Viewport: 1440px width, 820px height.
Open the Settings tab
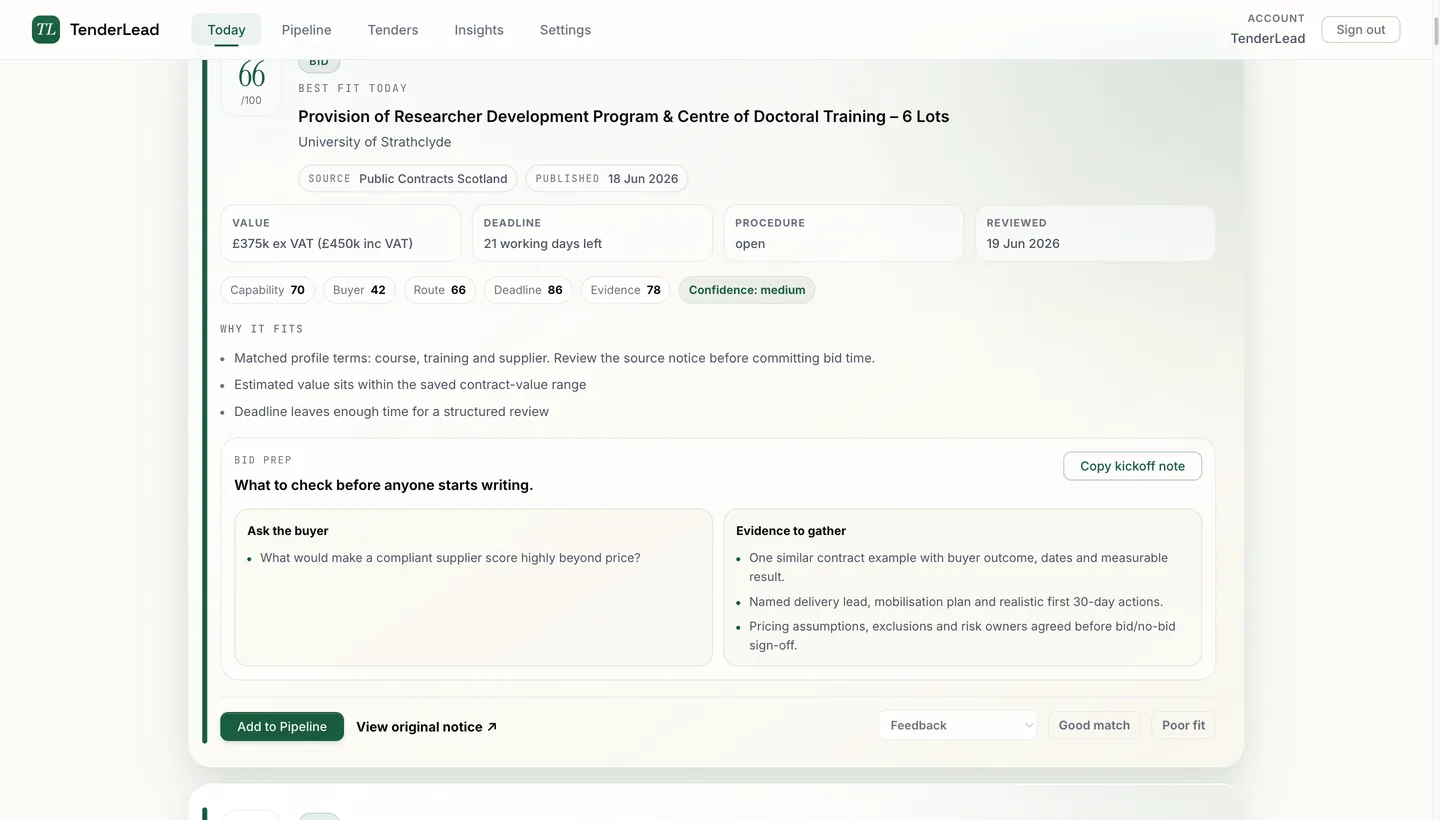click(565, 30)
